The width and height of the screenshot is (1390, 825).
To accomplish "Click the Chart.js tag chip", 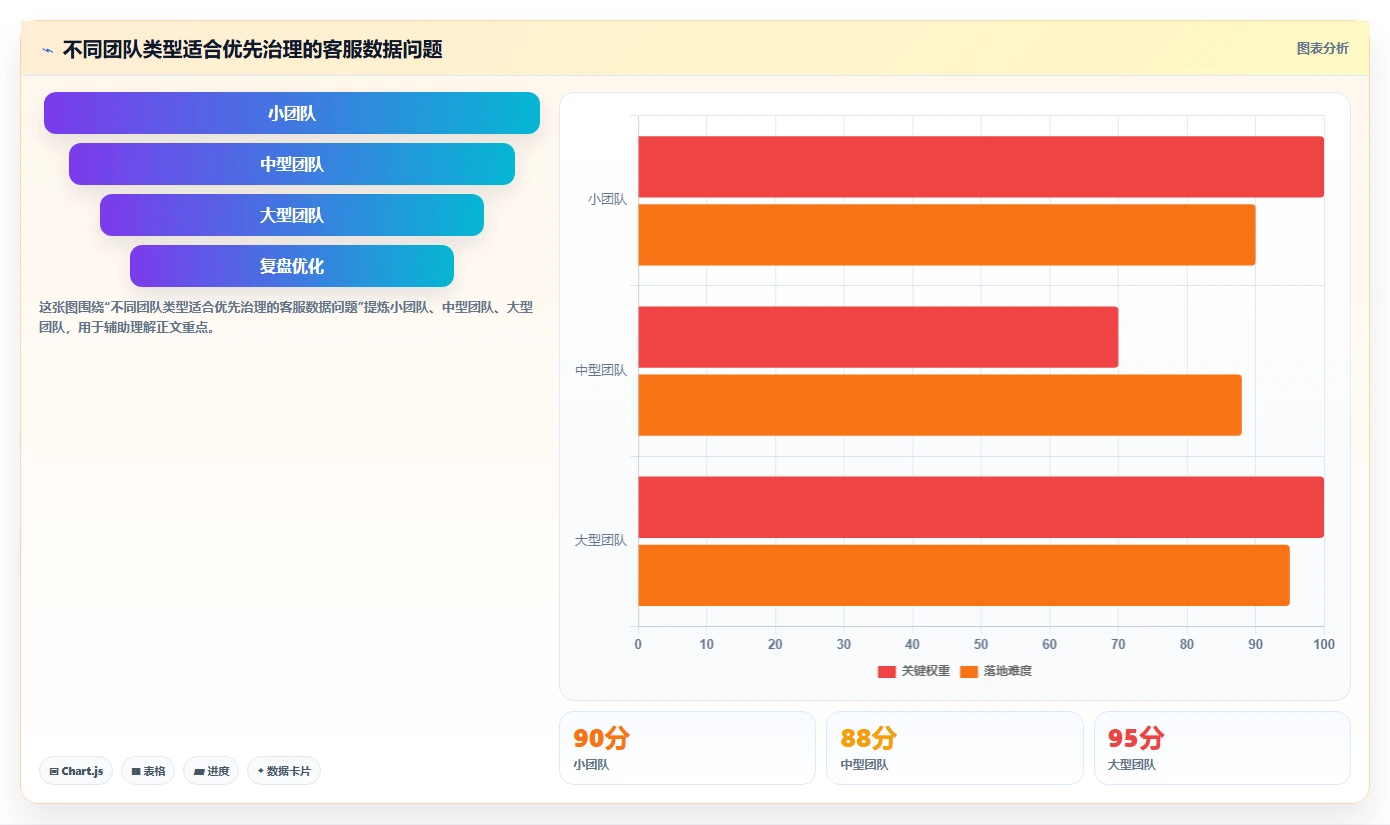I will pyautogui.click(x=76, y=771).
